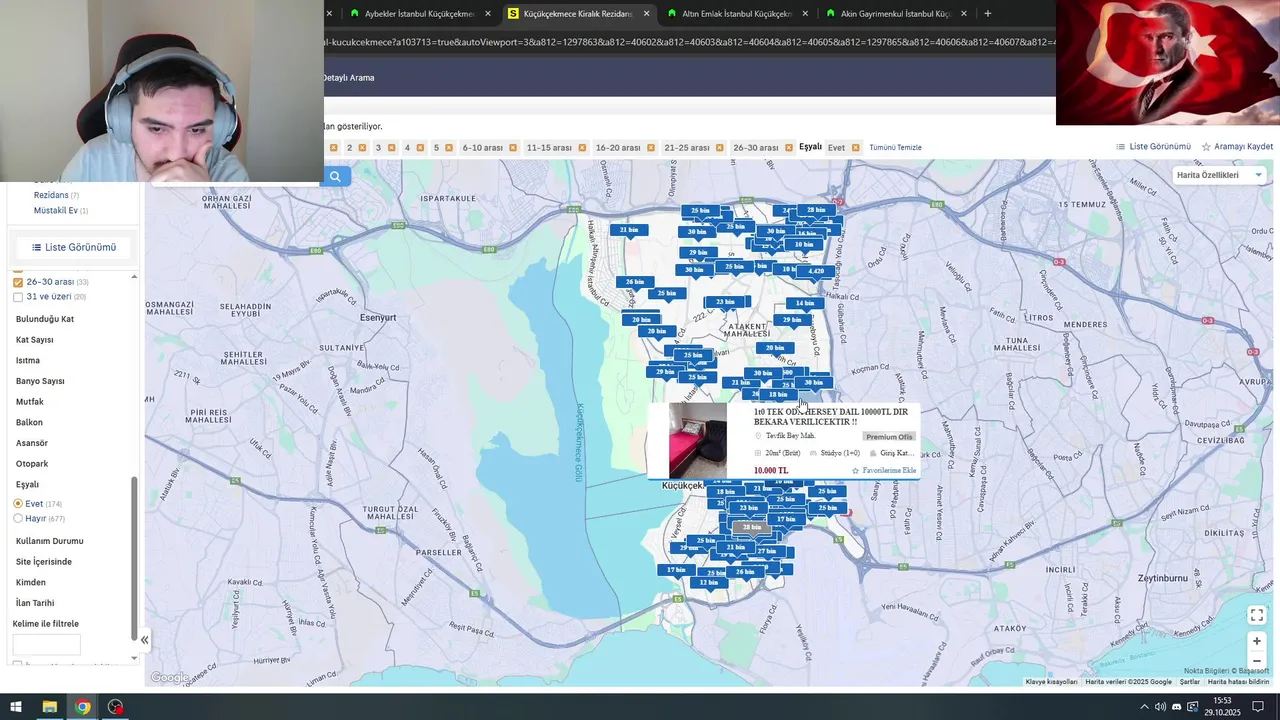This screenshot has height=720, width=1280.
Task: Open a new browser tab with plus
Action: click(x=988, y=14)
